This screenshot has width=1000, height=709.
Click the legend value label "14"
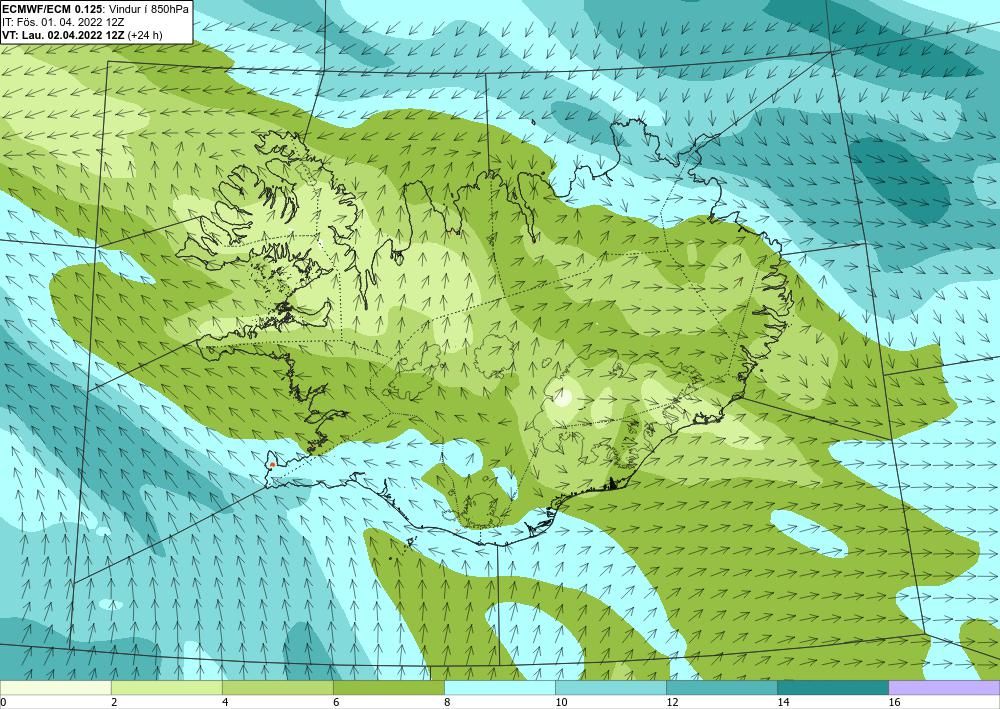pos(783,702)
